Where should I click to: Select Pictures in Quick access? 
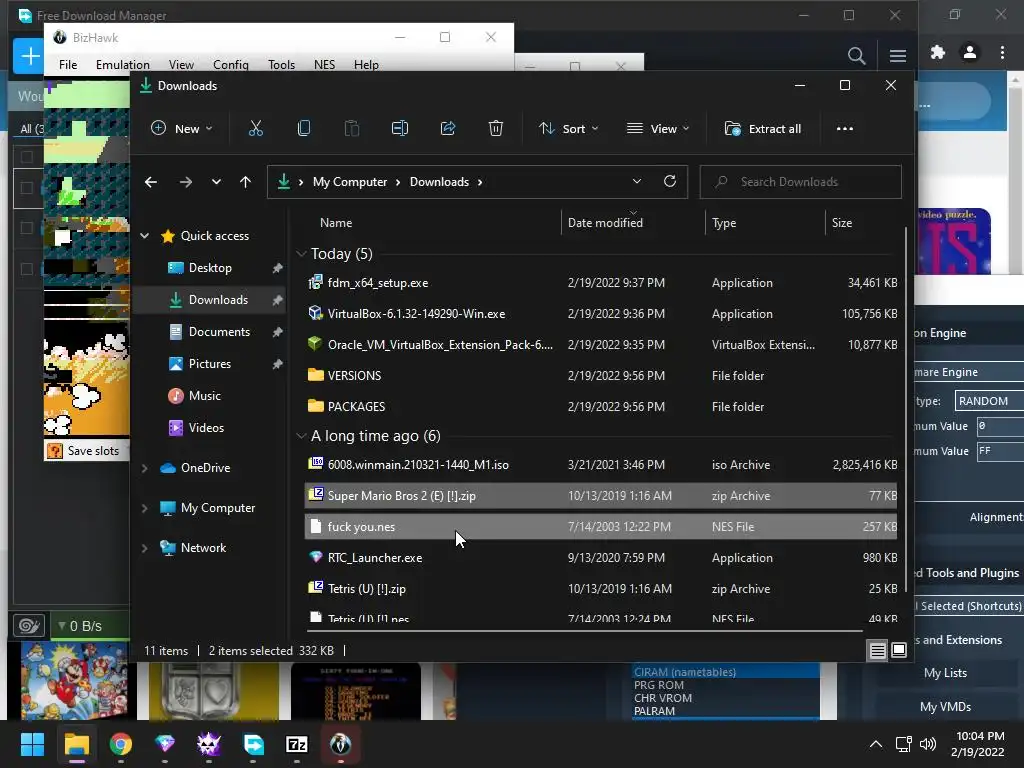point(210,364)
